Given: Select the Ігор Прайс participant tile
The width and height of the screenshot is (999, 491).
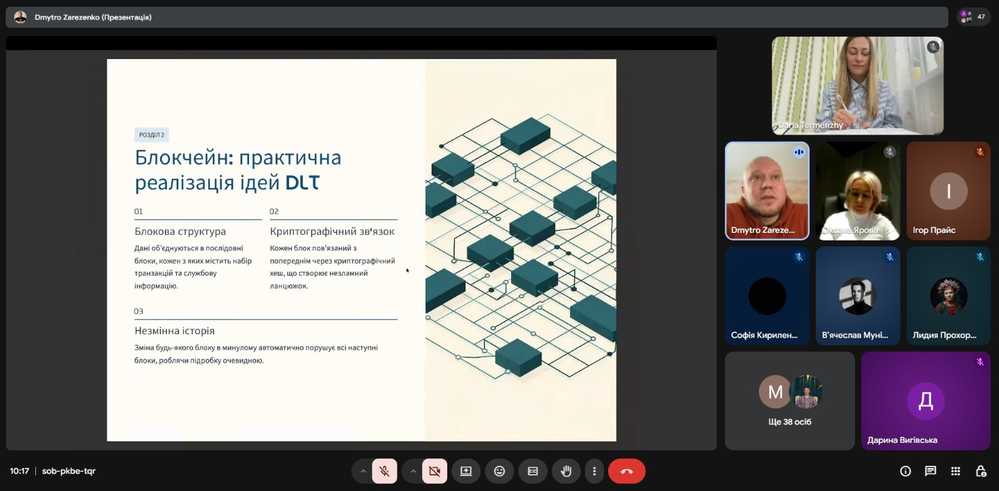Looking at the screenshot, I should [948, 190].
